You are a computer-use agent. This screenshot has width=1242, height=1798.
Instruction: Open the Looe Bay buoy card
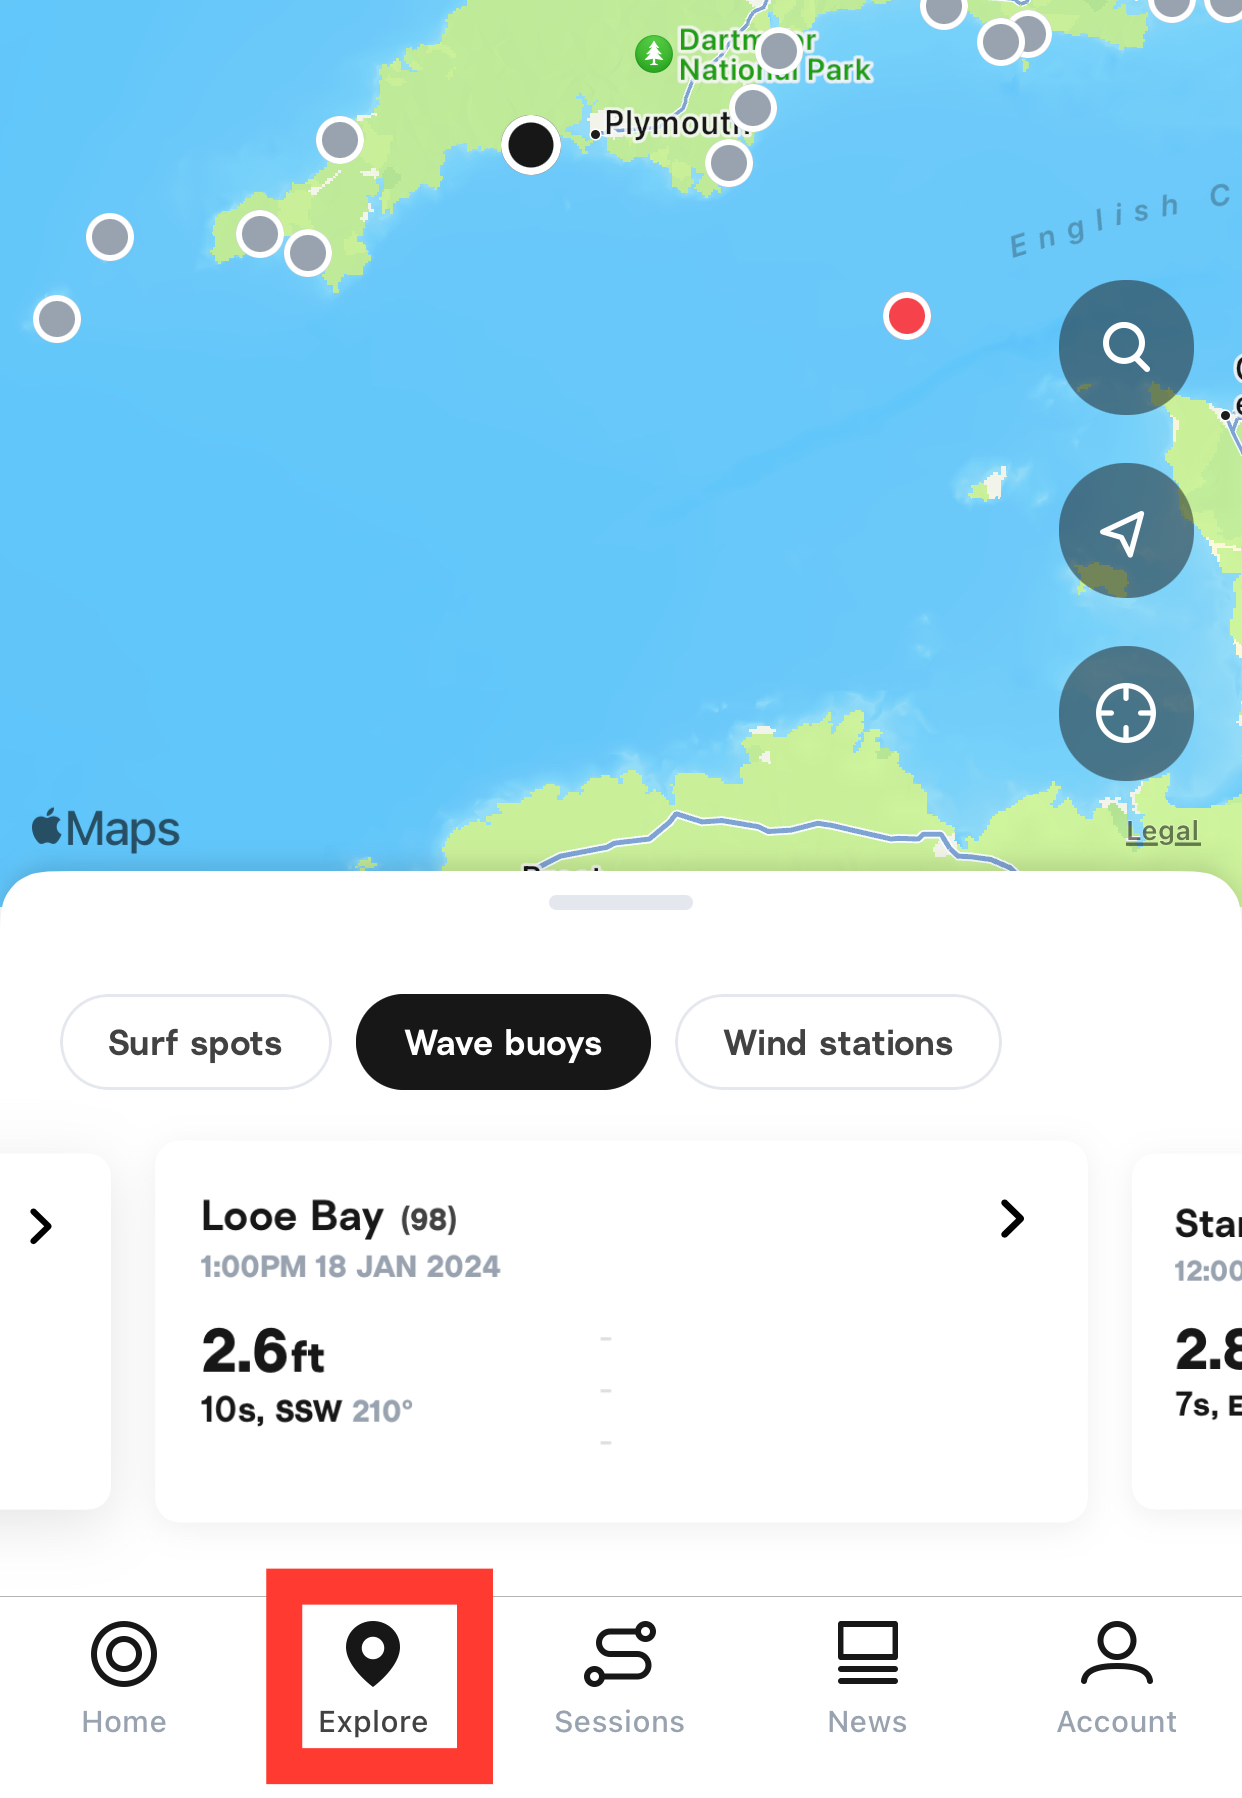coord(621,1331)
